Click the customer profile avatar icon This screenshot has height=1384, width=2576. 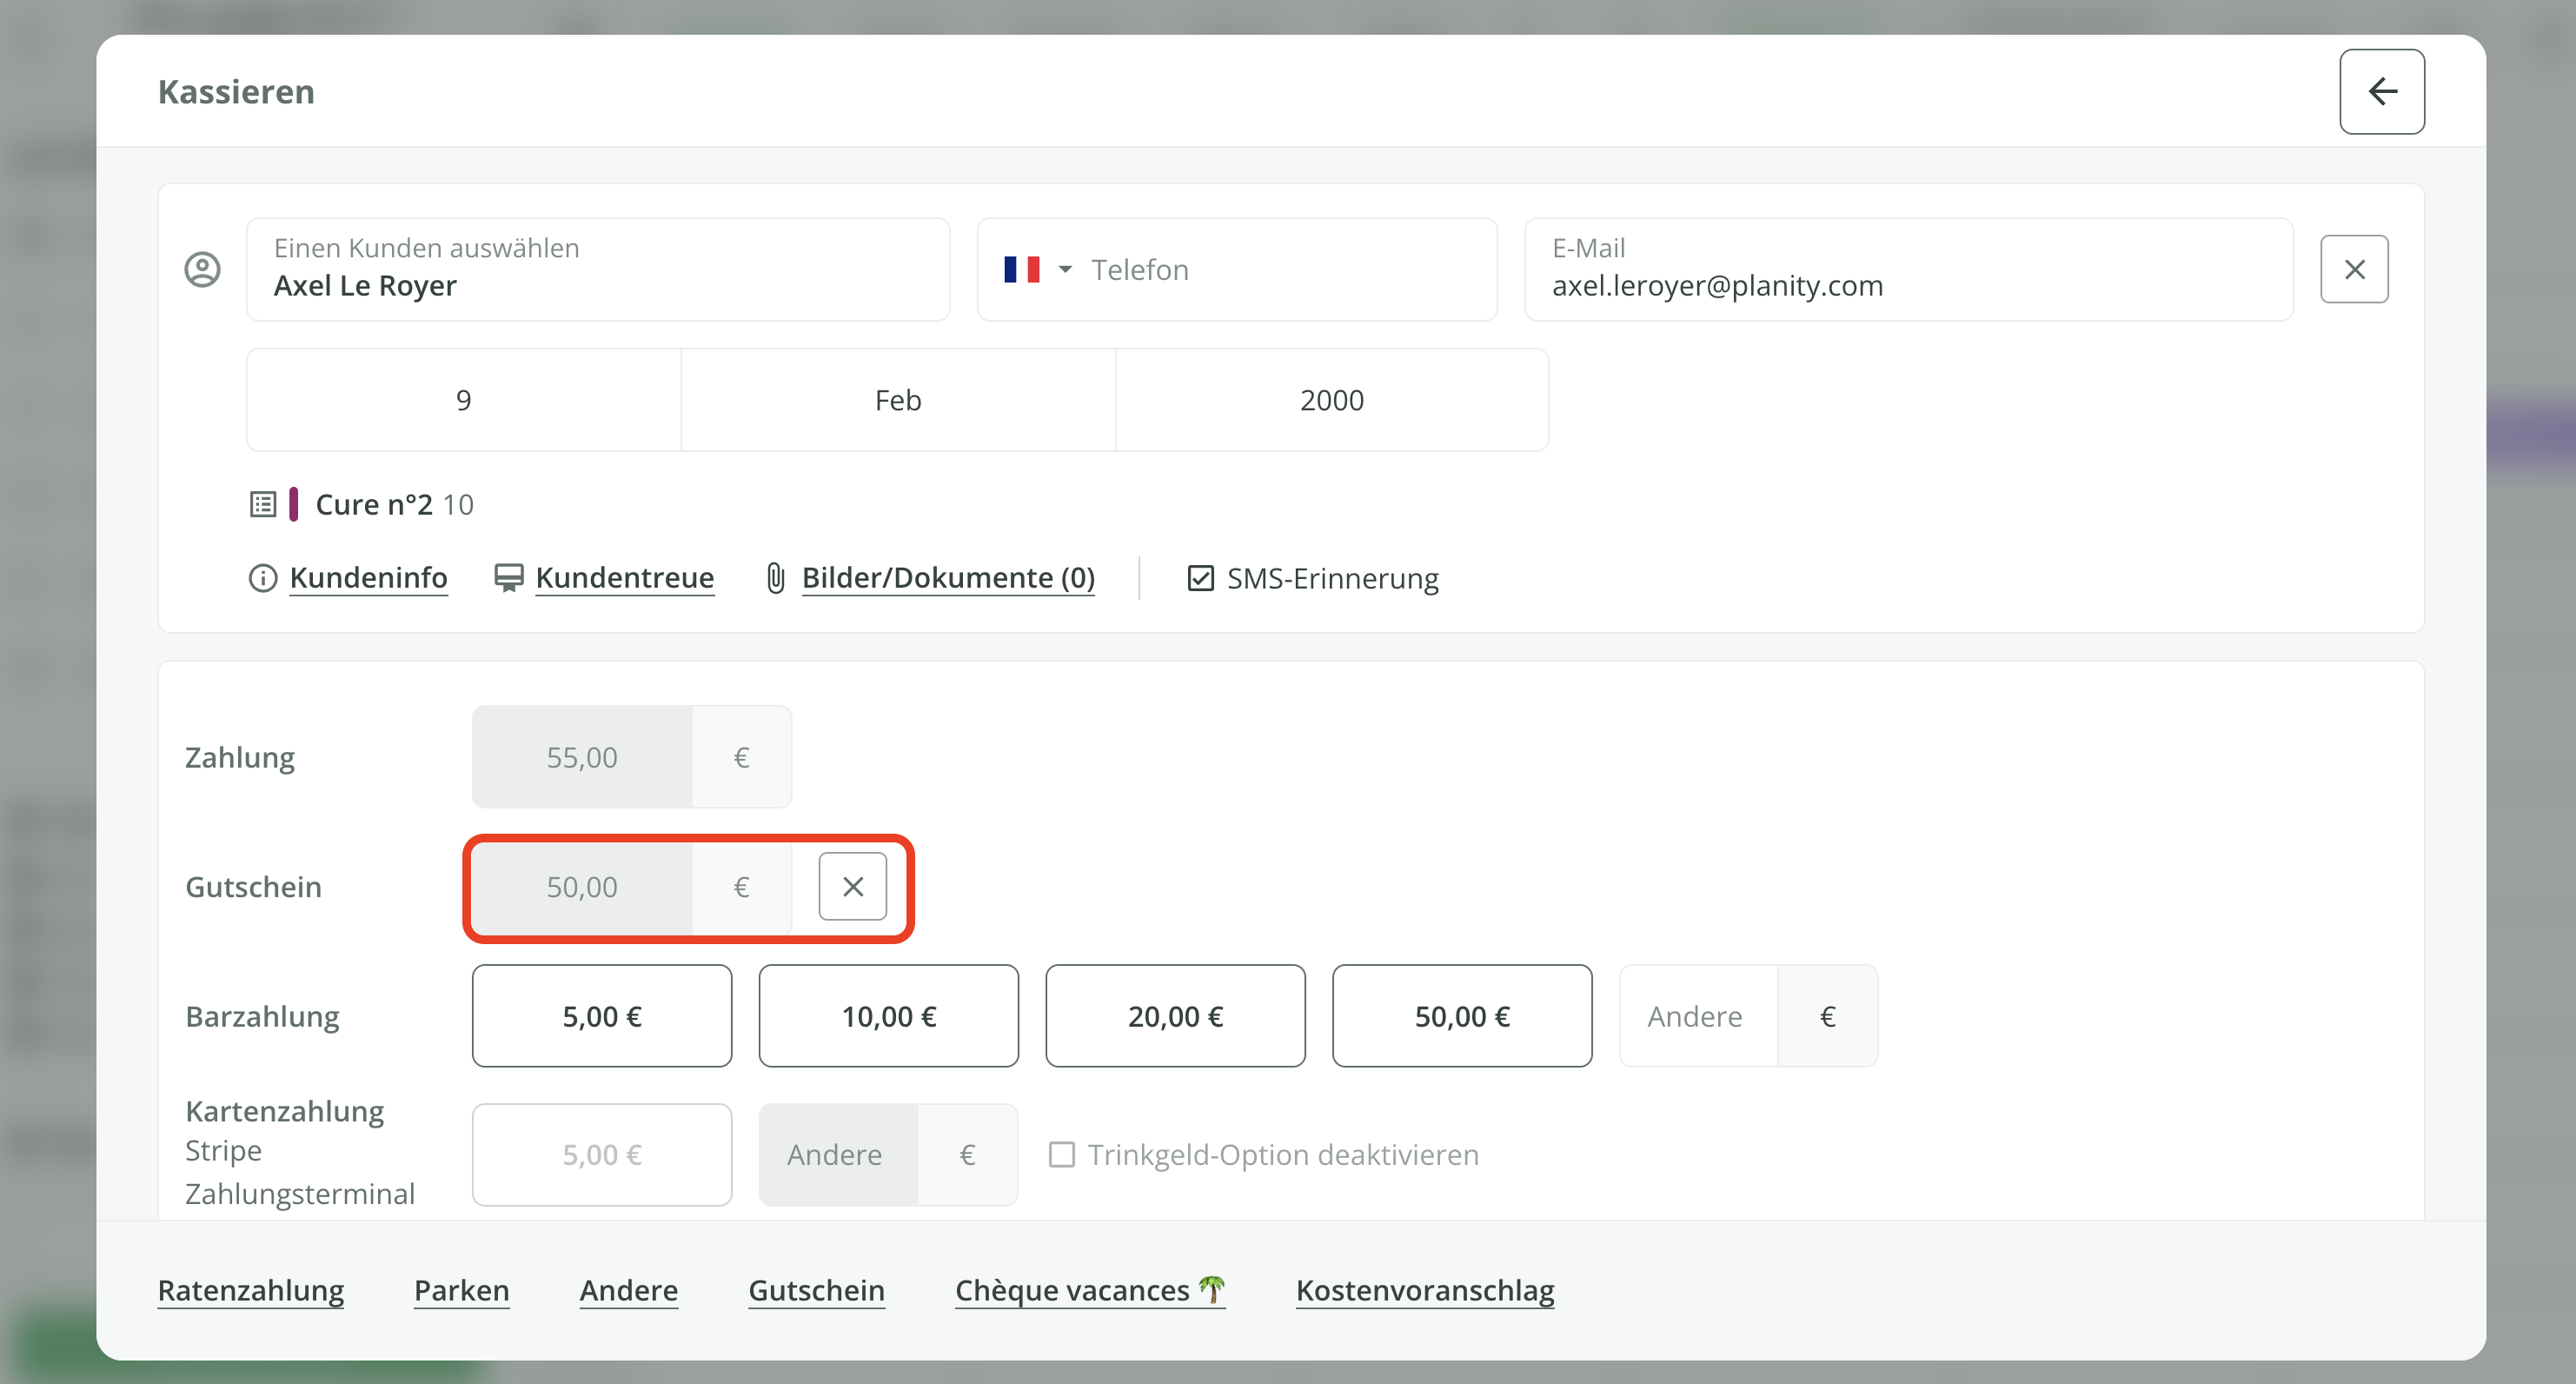[x=203, y=269]
